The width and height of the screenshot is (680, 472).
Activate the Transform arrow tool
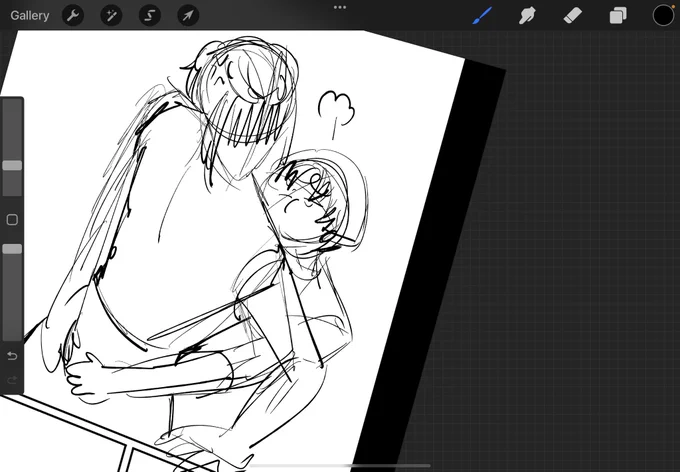tap(188, 16)
